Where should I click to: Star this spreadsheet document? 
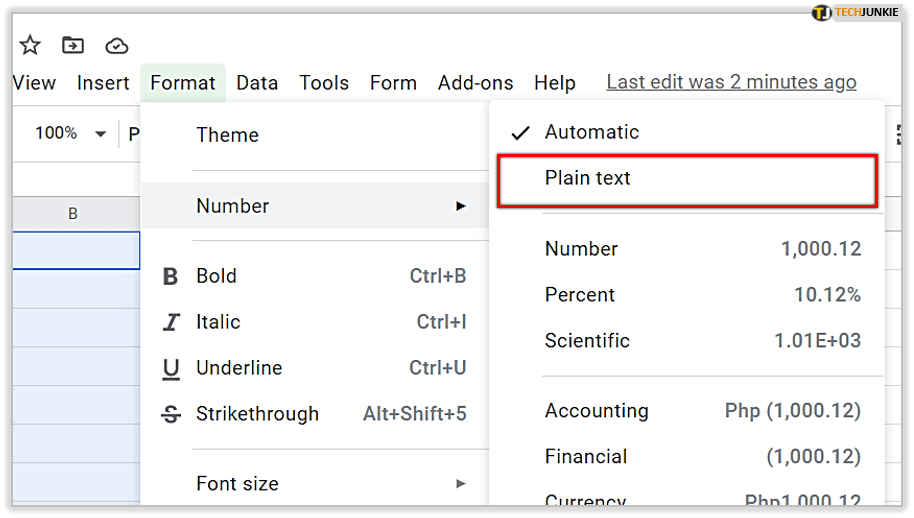tap(30, 45)
